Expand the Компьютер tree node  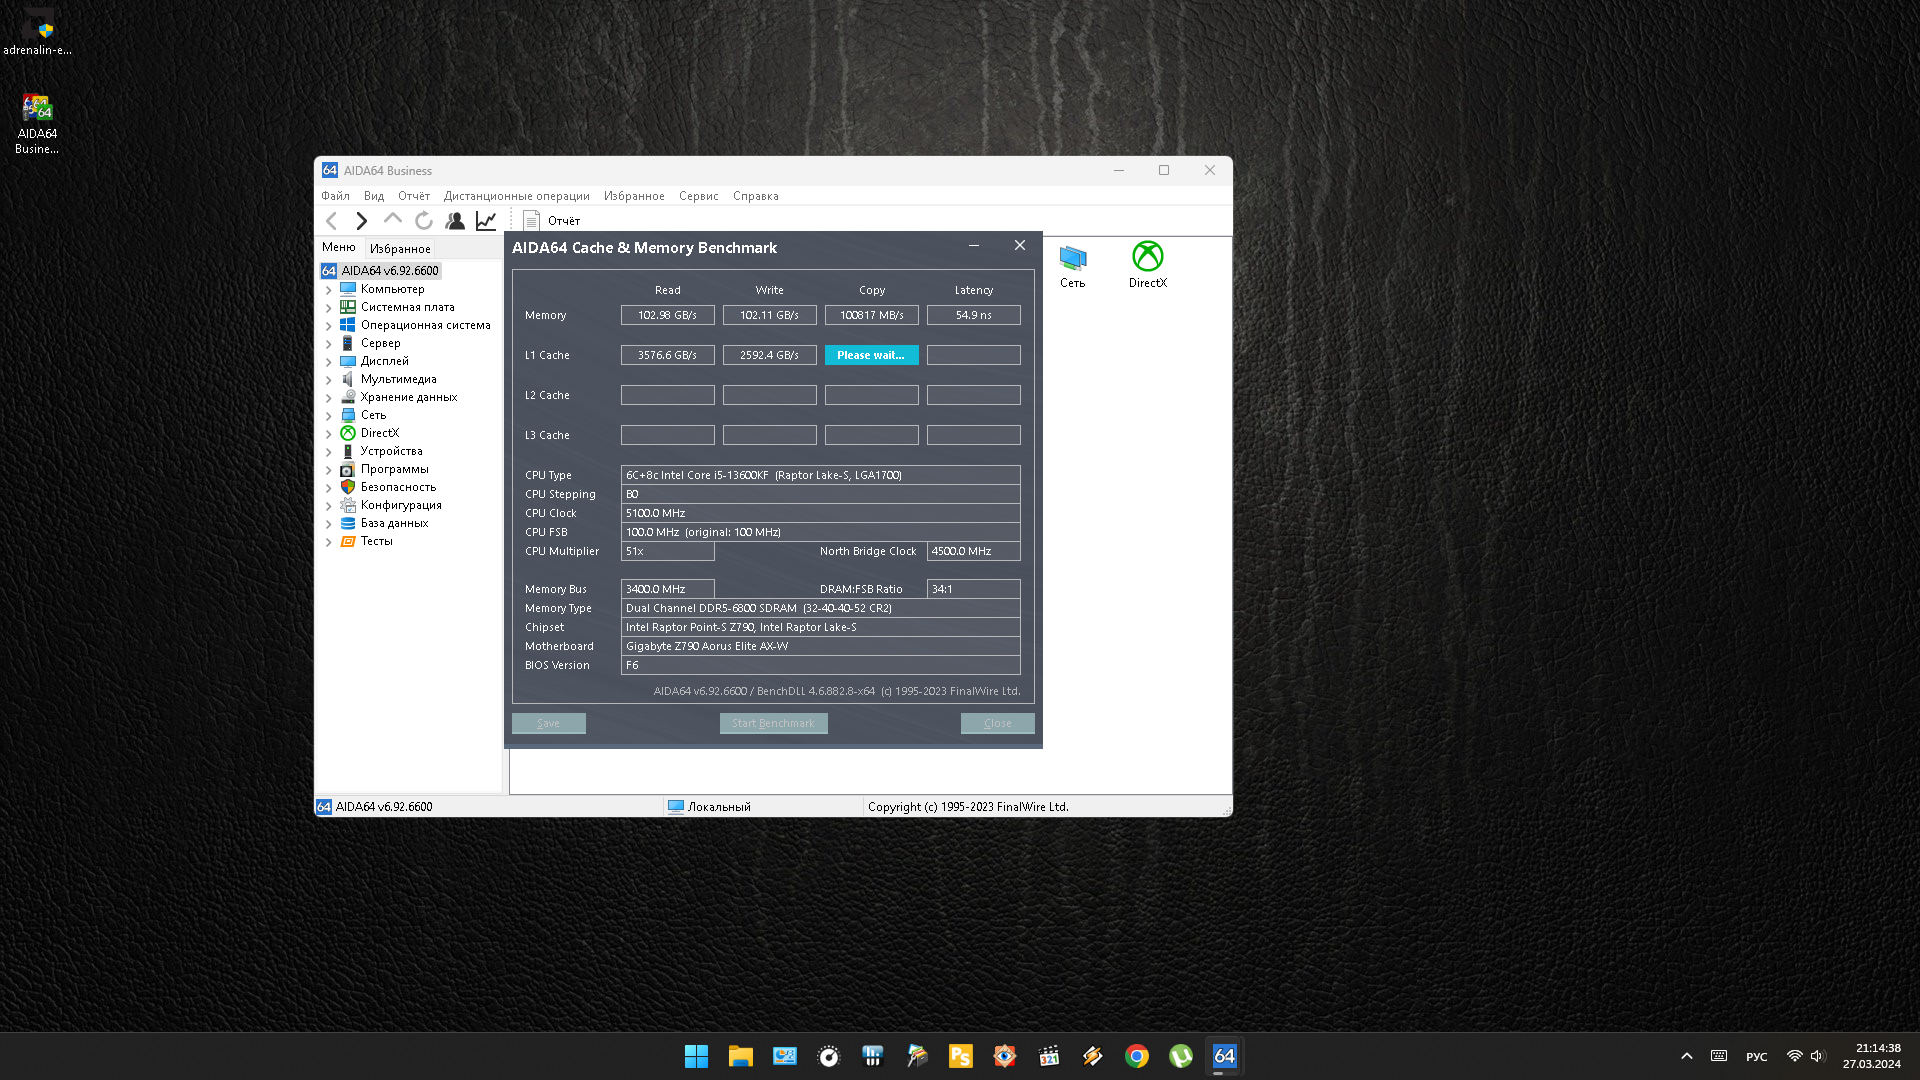coord(328,290)
